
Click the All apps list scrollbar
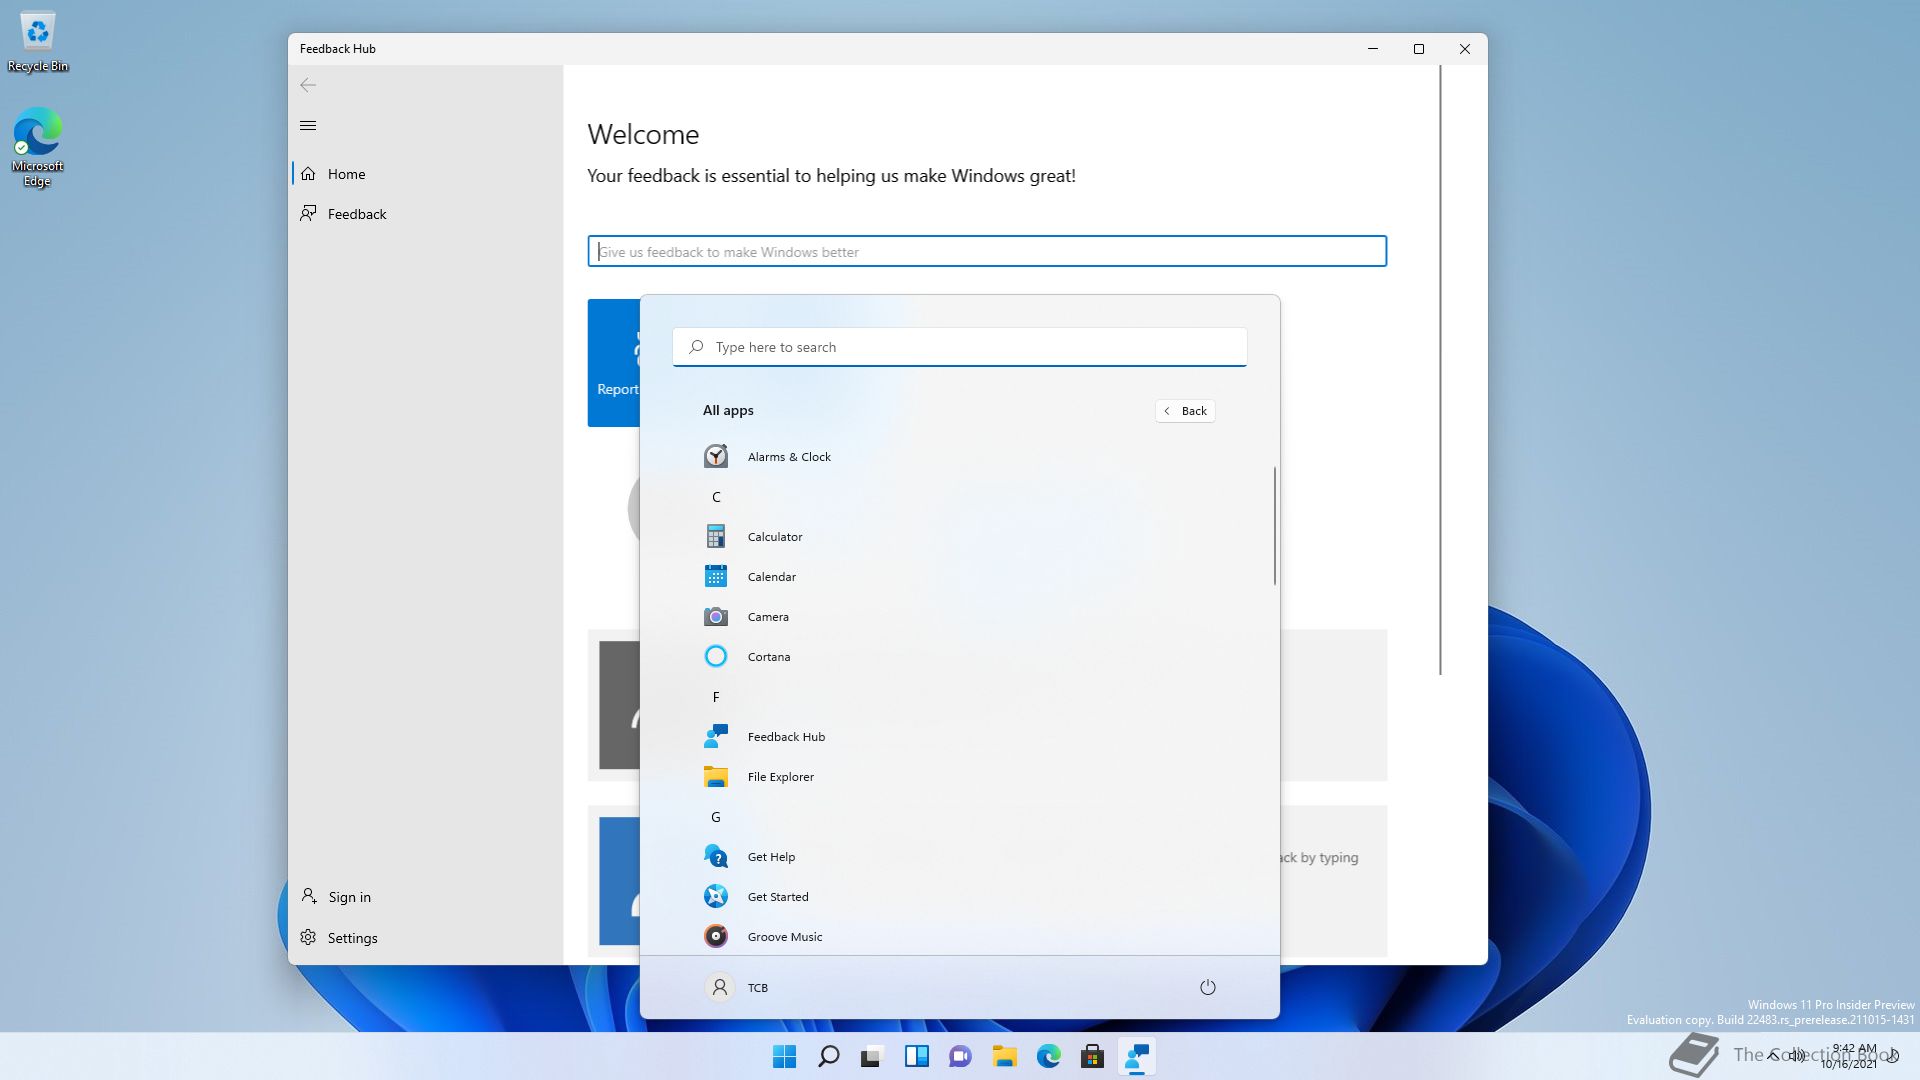(x=1274, y=526)
